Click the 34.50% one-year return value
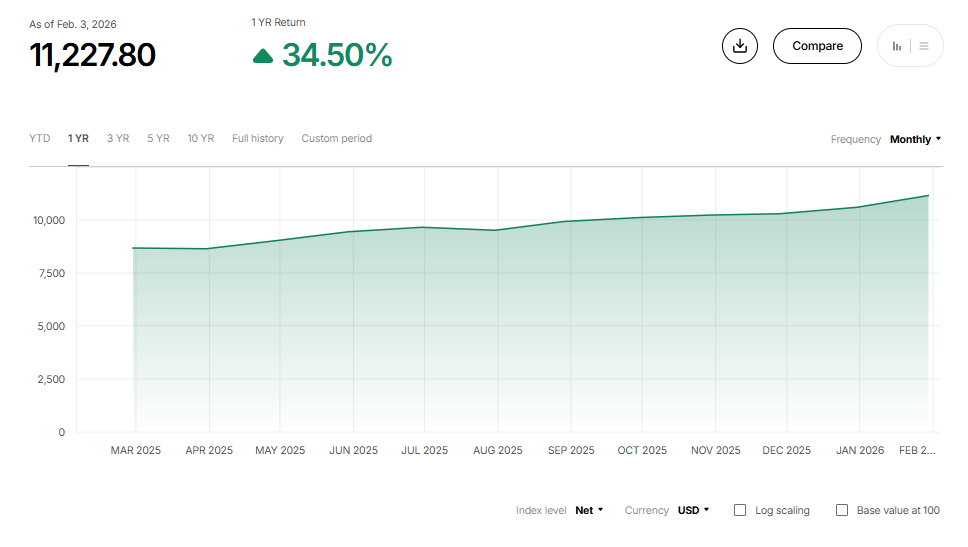968x547 pixels. pyautogui.click(x=337, y=55)
